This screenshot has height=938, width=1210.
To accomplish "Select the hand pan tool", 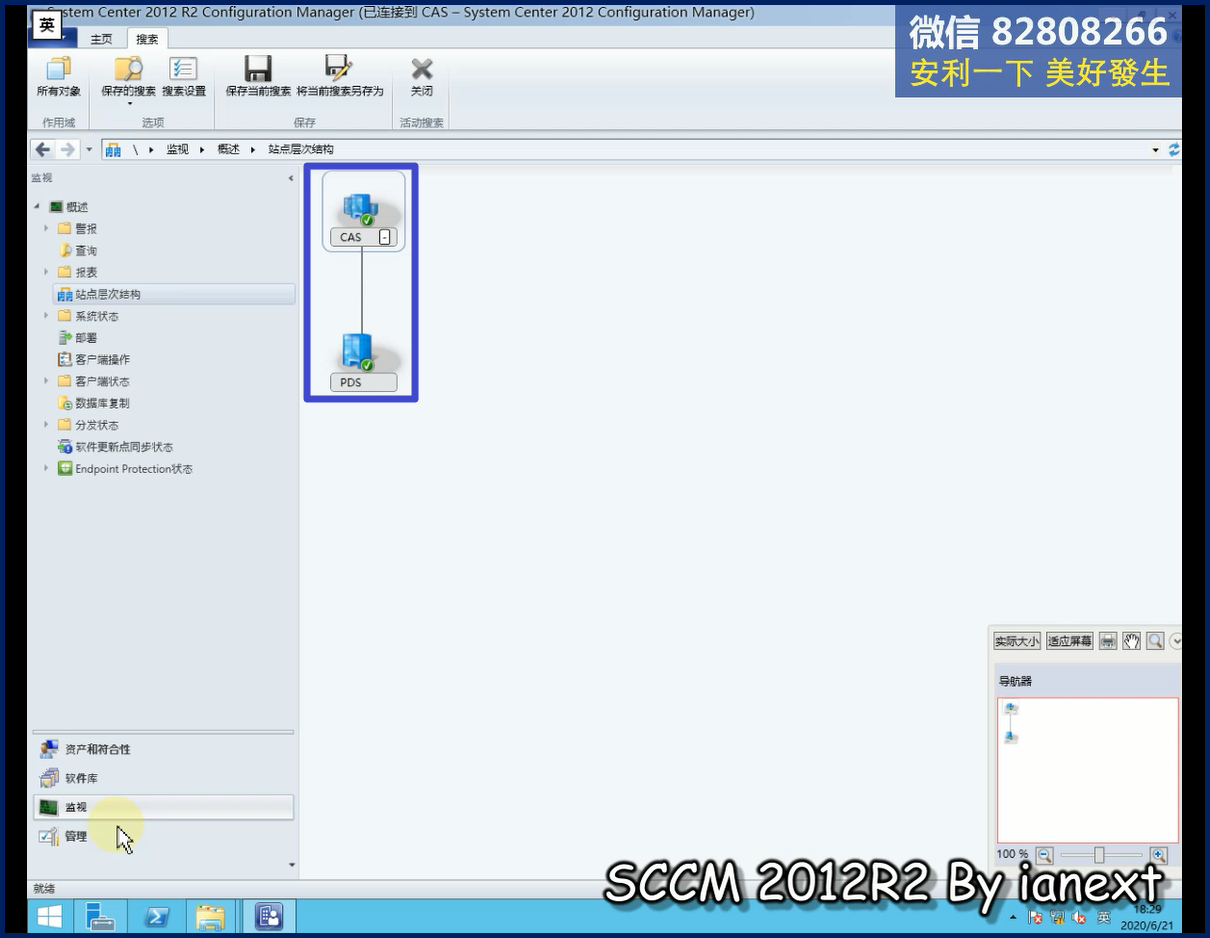I will tap(1132, 641).
